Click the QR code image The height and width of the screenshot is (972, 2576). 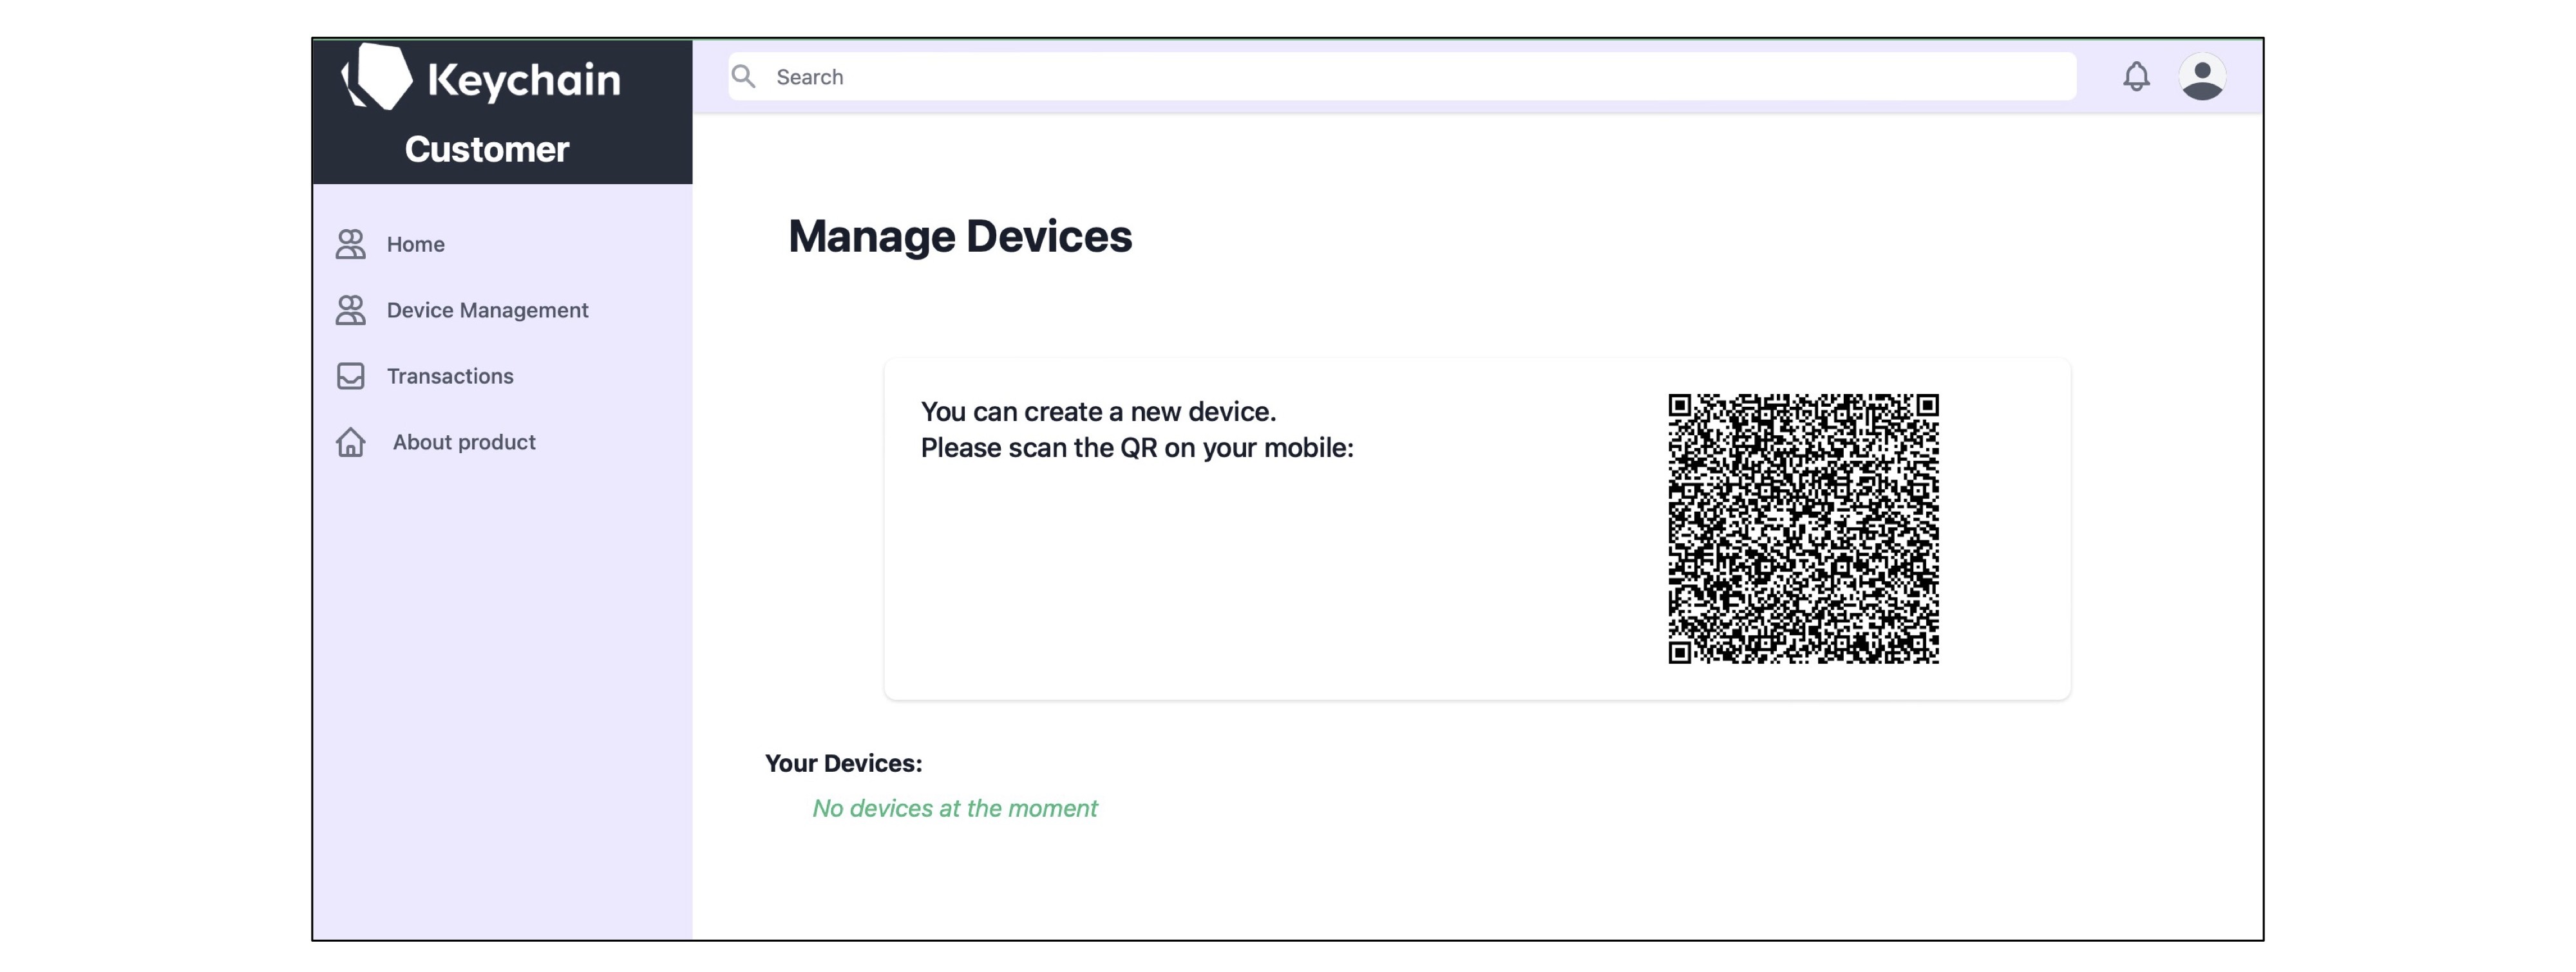point(1803,528)
